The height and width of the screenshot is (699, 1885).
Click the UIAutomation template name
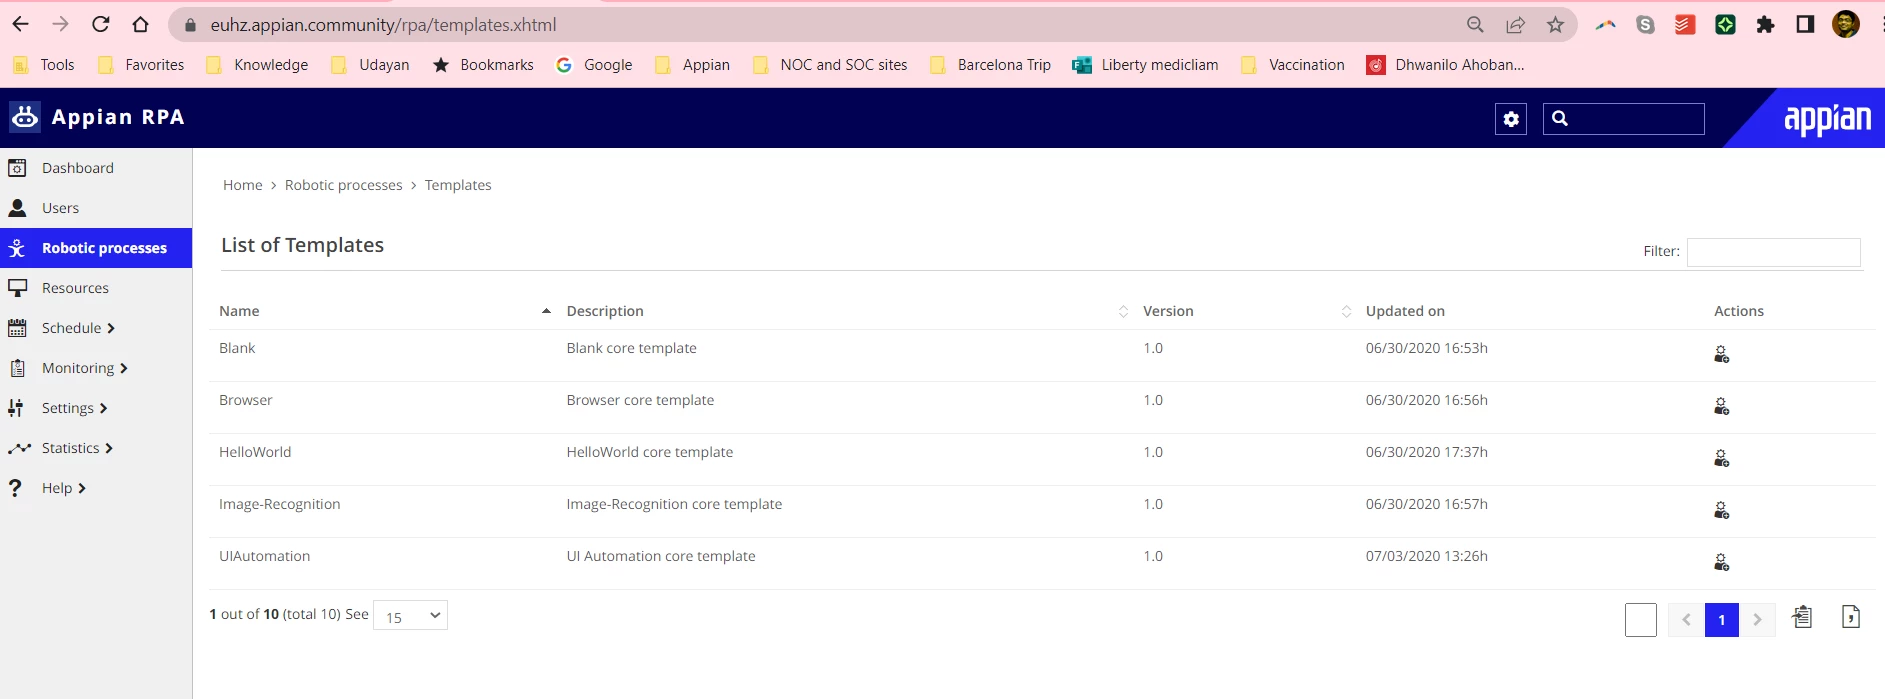[265, 556]
